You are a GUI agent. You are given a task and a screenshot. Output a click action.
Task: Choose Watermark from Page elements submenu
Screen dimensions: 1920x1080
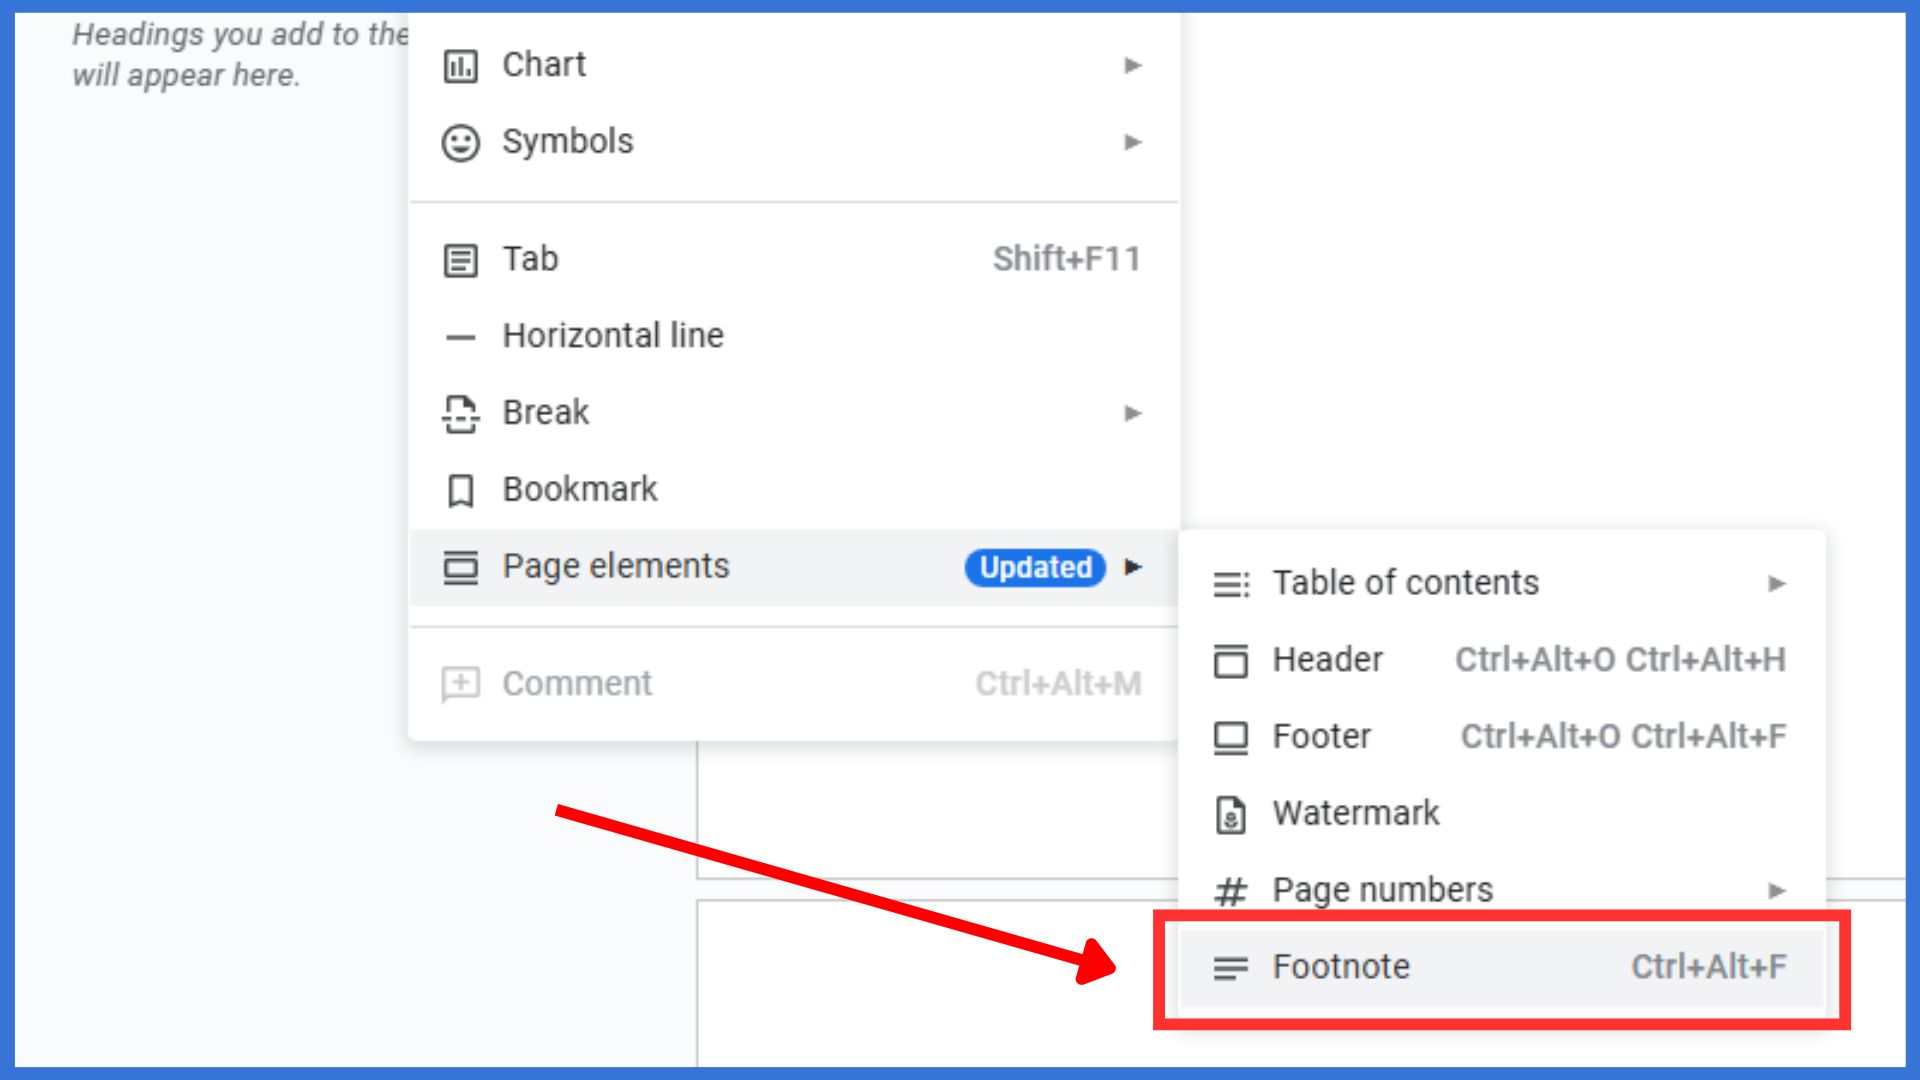pos(1354,813)
